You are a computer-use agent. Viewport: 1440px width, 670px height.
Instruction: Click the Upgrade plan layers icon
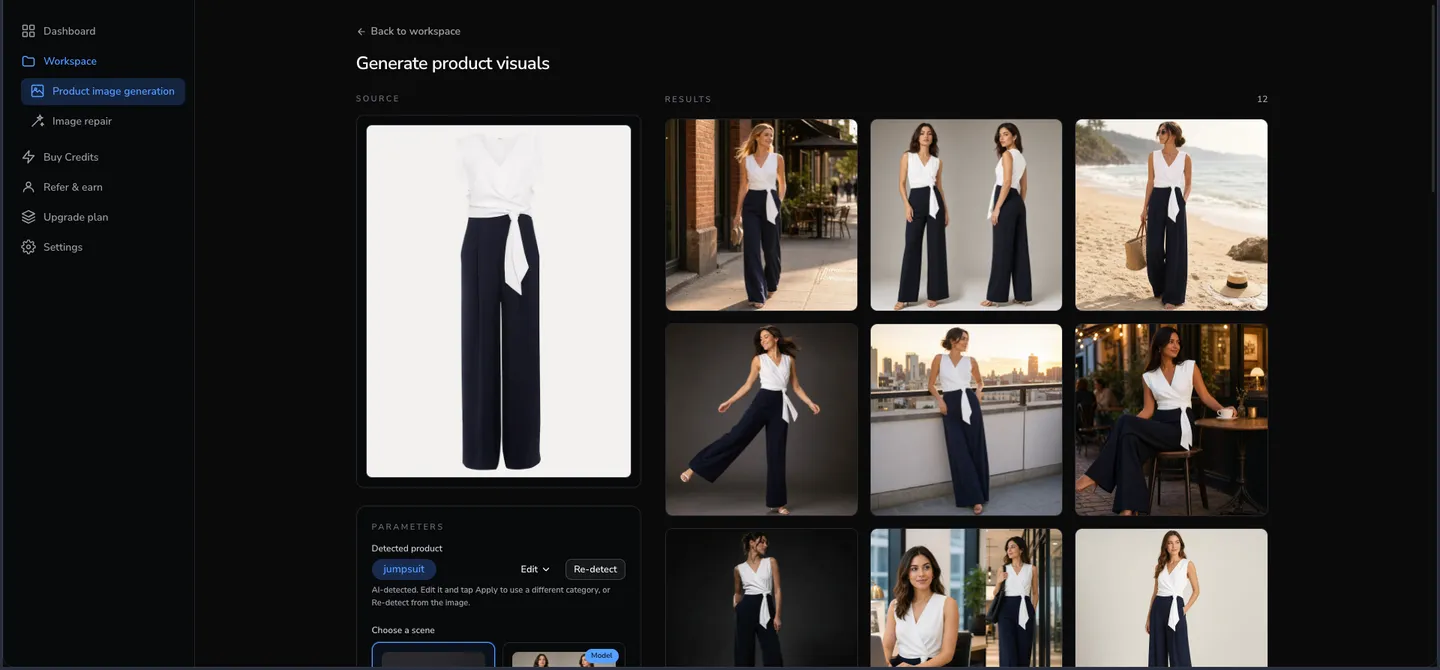tap(28, 217)
